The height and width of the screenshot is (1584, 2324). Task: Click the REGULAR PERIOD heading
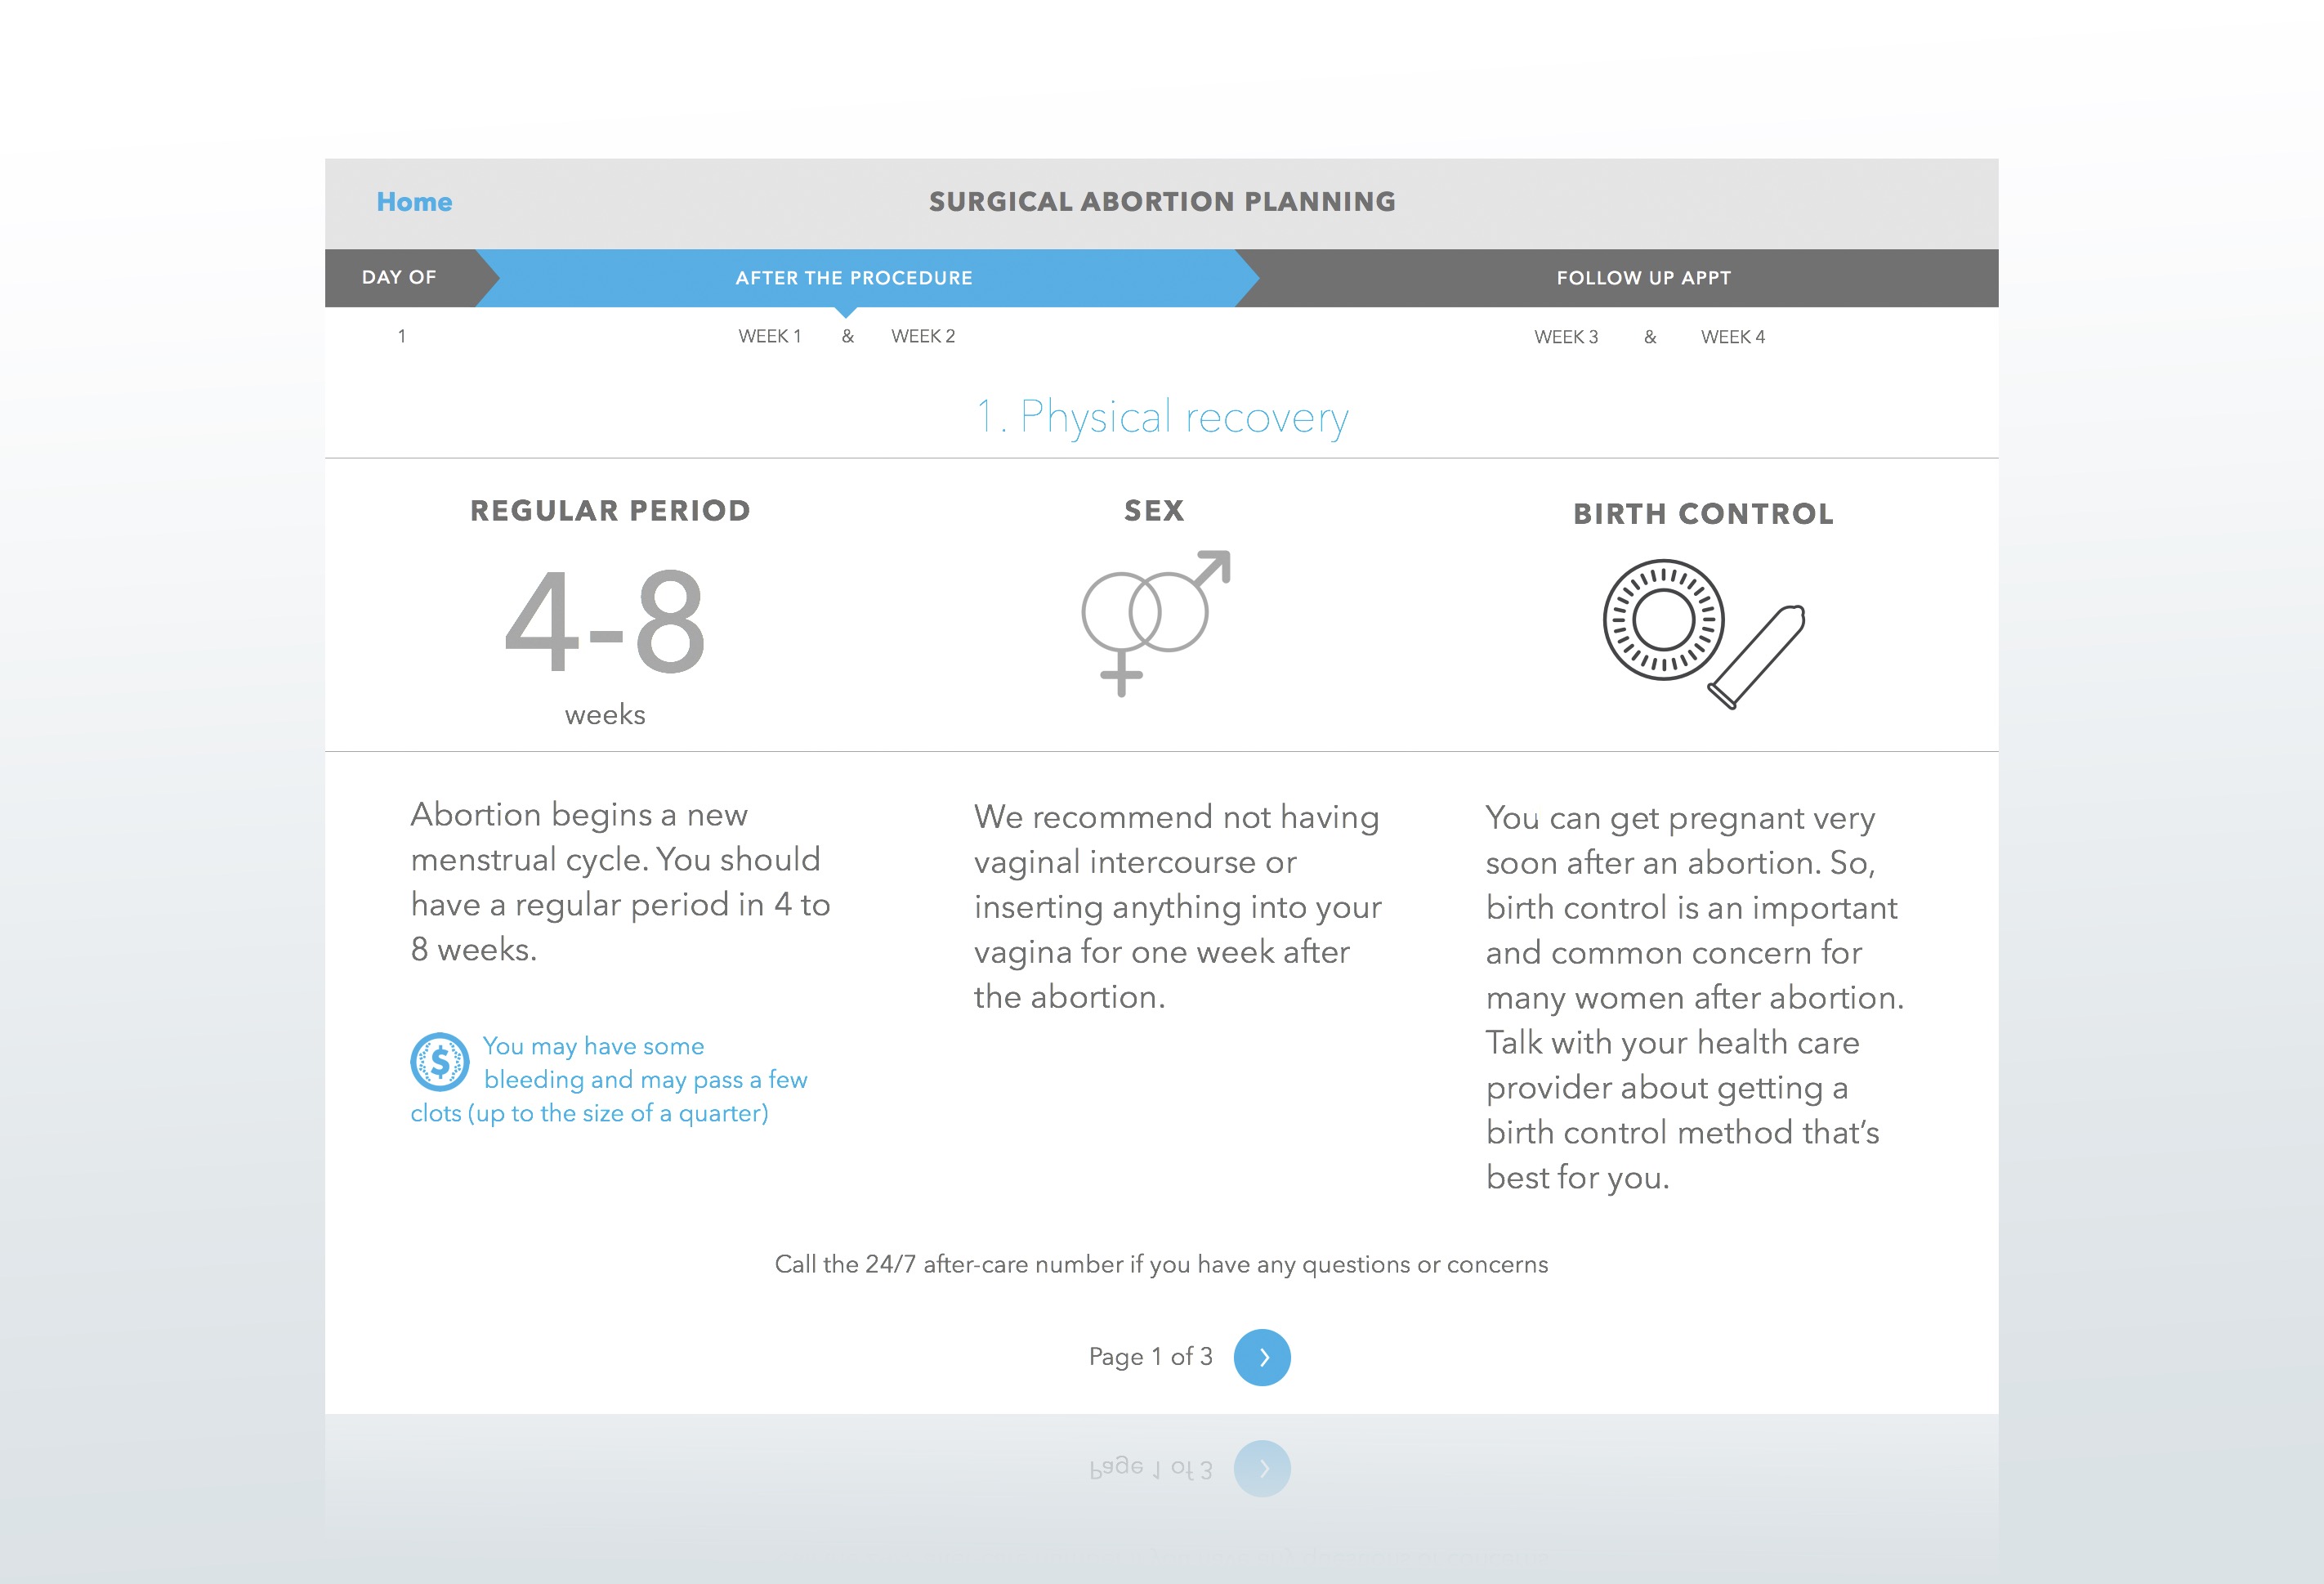[x=610, y=511]
